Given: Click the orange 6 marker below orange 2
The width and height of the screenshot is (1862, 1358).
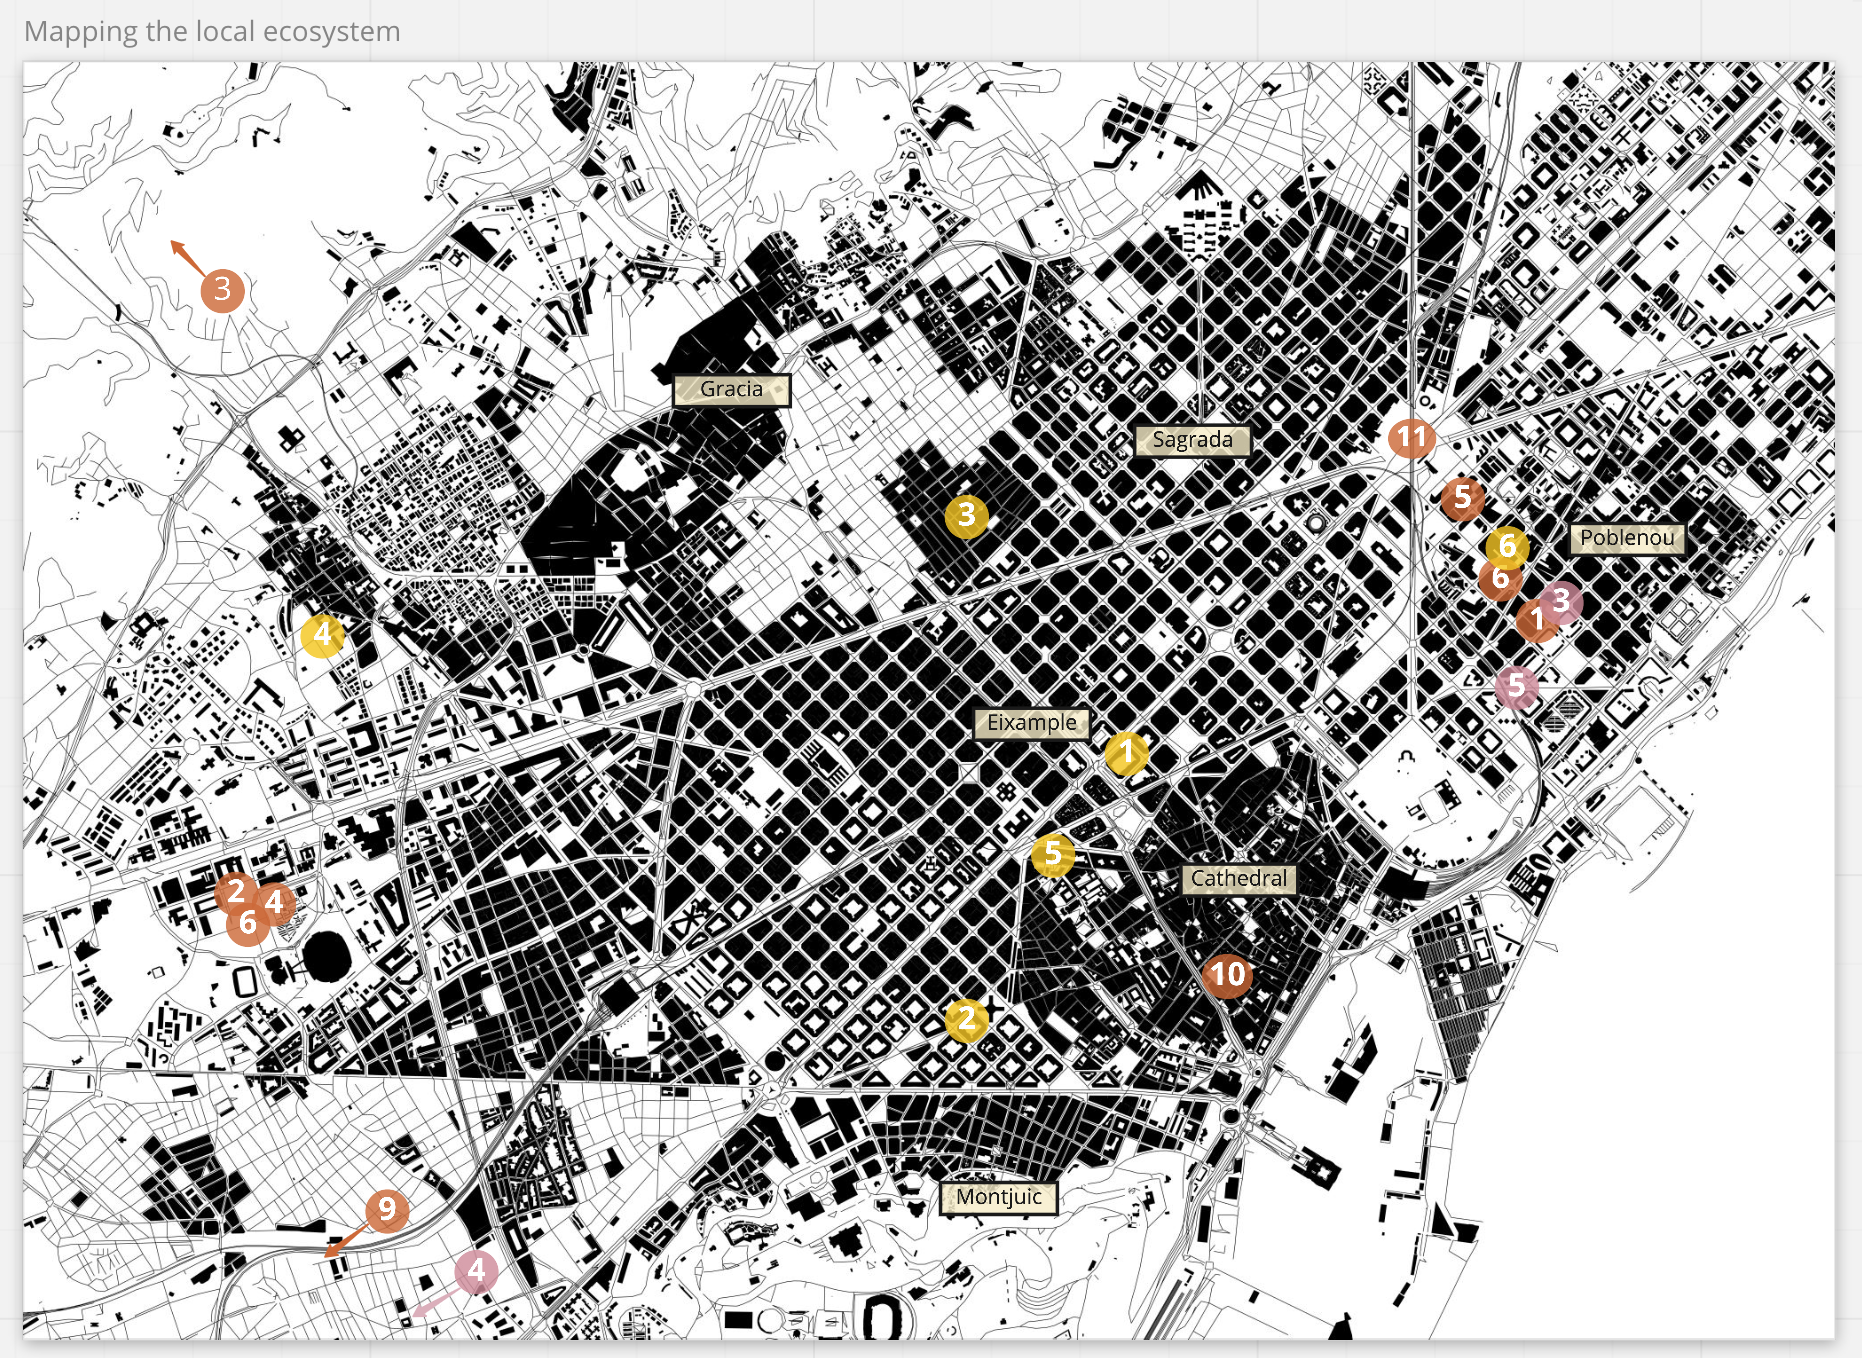Looking at the screenshot, I should coord(248,925).
